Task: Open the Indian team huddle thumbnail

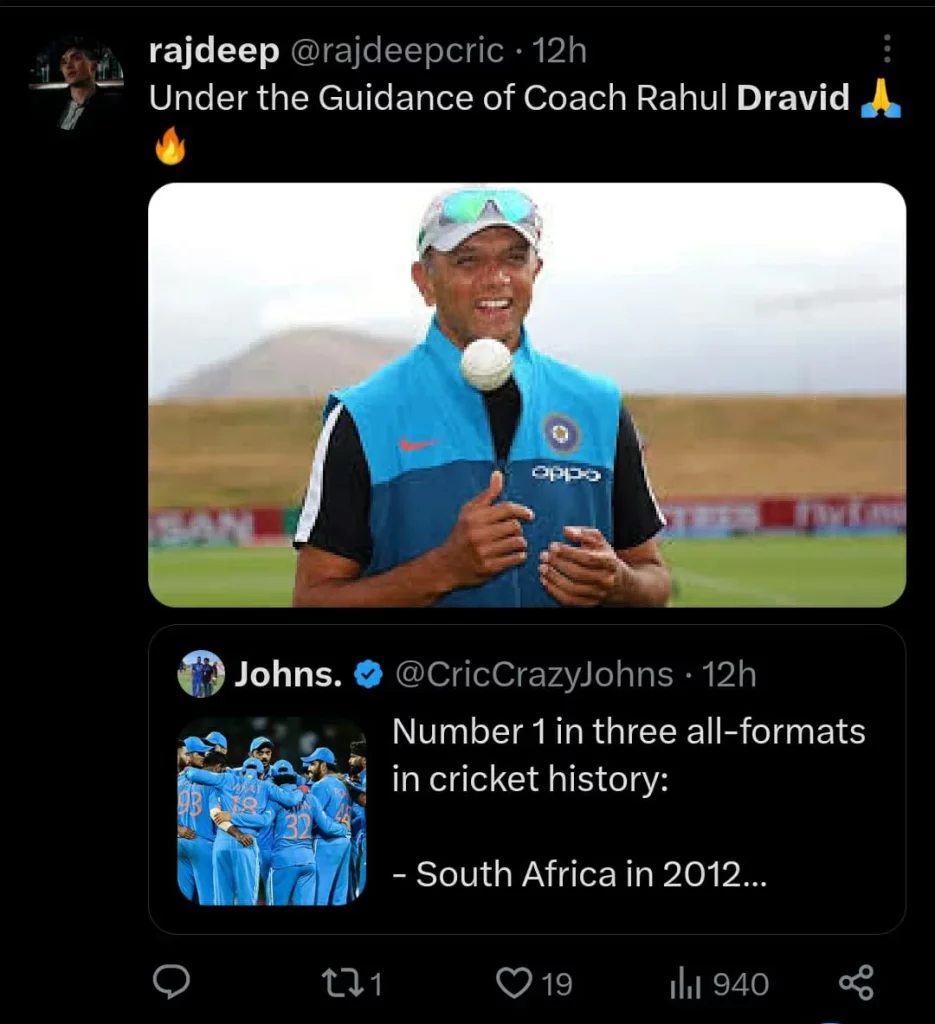Action: click(271, 811)
